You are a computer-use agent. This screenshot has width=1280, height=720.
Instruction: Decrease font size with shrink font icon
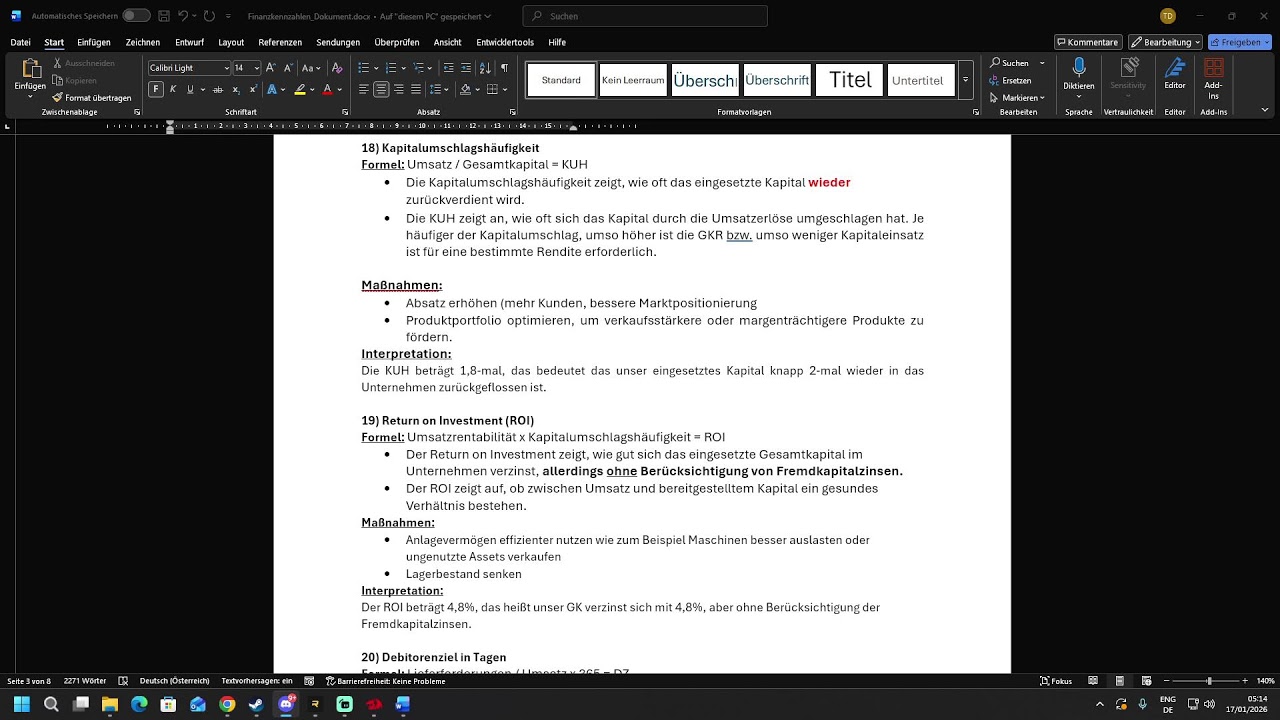(288, 68)
